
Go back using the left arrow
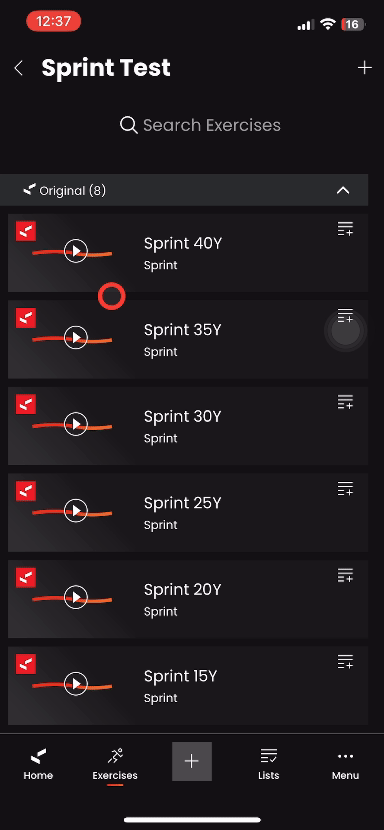point(19,68)
